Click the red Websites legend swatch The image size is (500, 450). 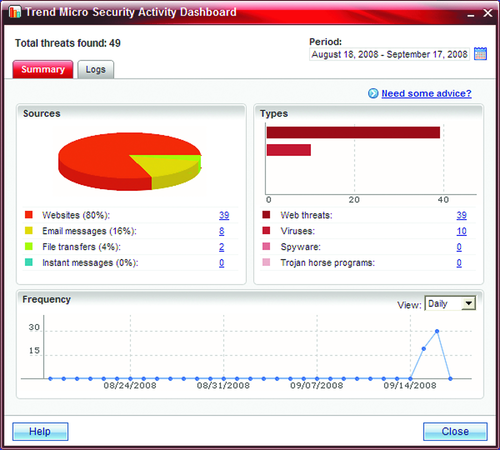pos(29,215)
